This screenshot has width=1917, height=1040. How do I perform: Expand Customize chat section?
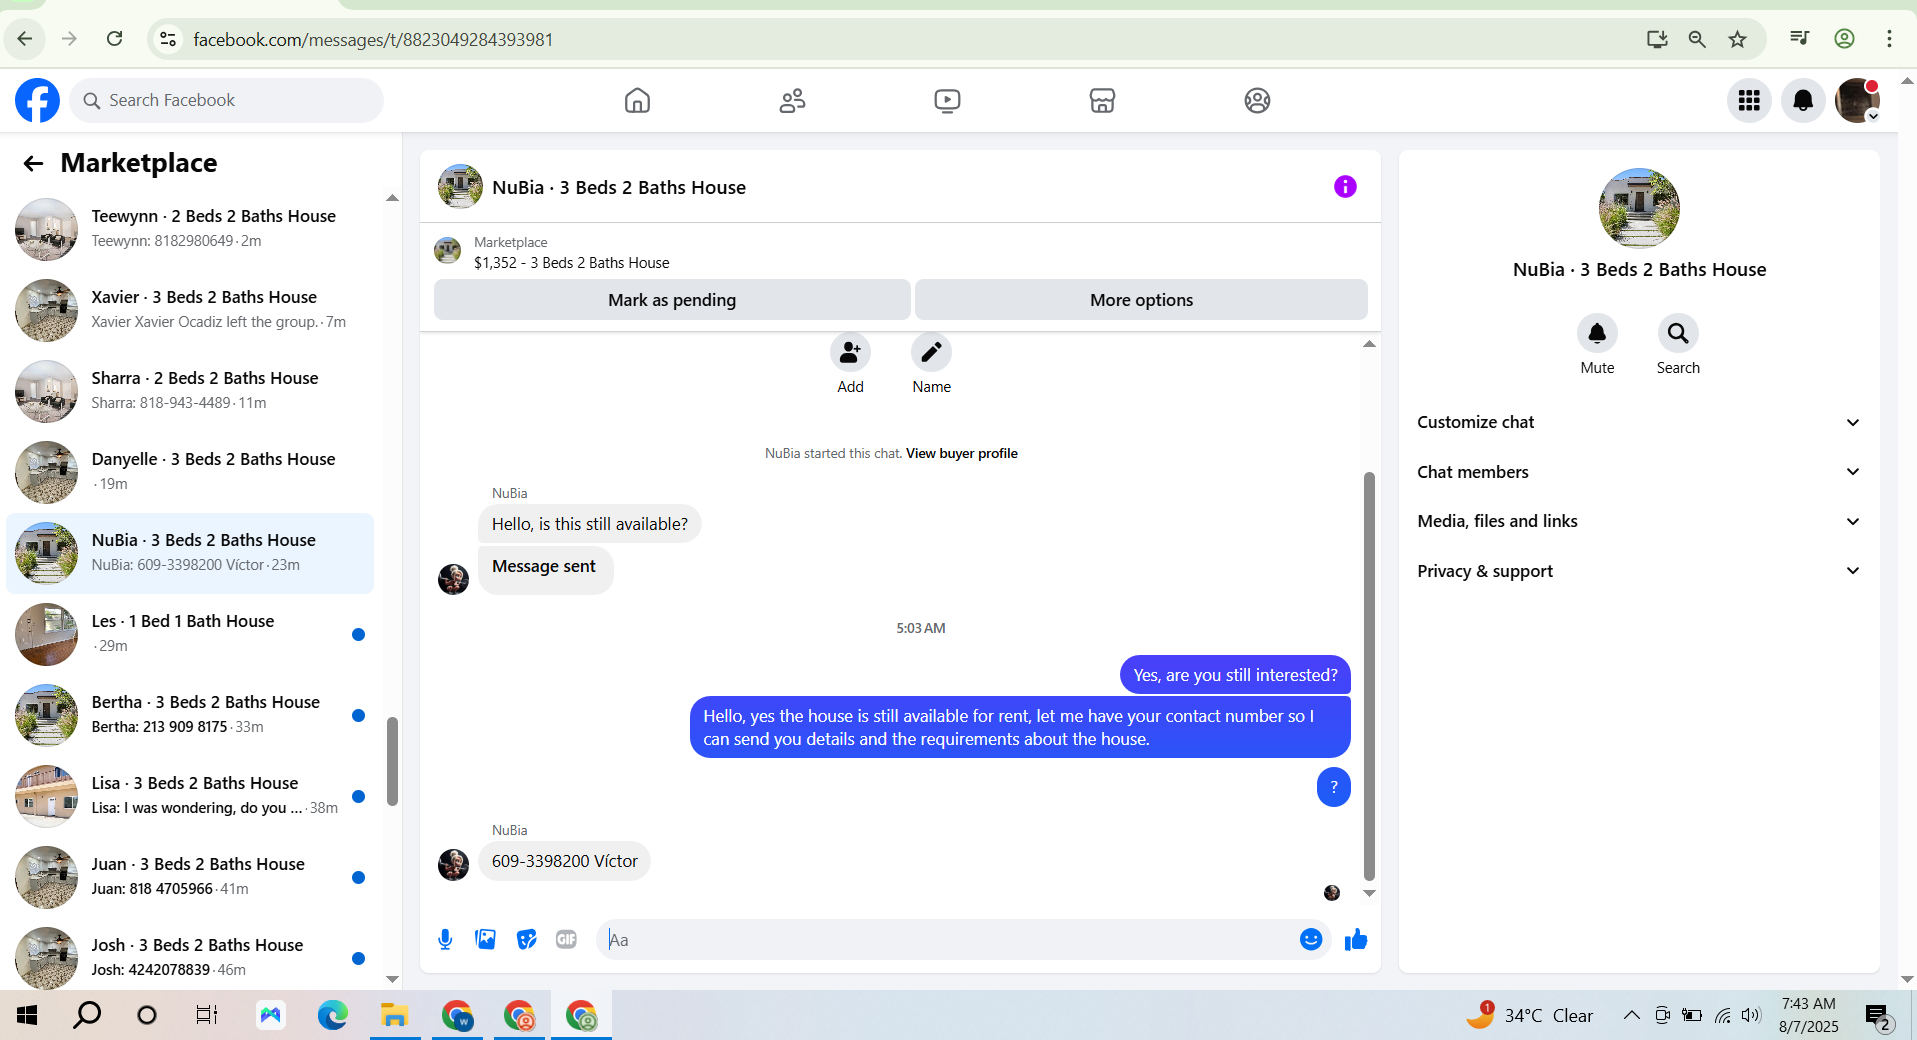(x=1639, y=422)
